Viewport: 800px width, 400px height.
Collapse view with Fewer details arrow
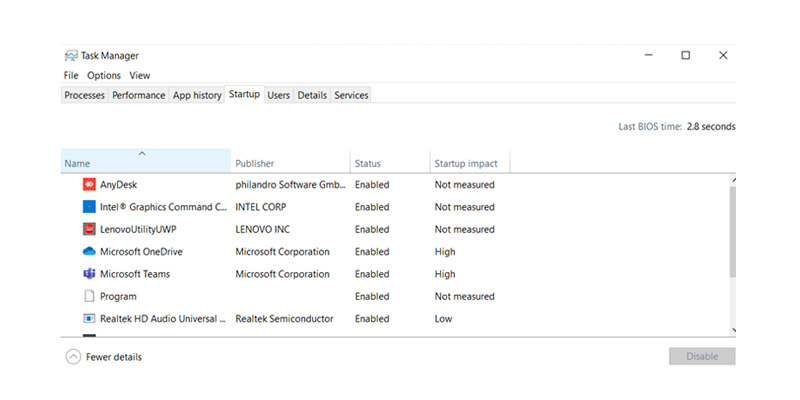coord(73,357)
